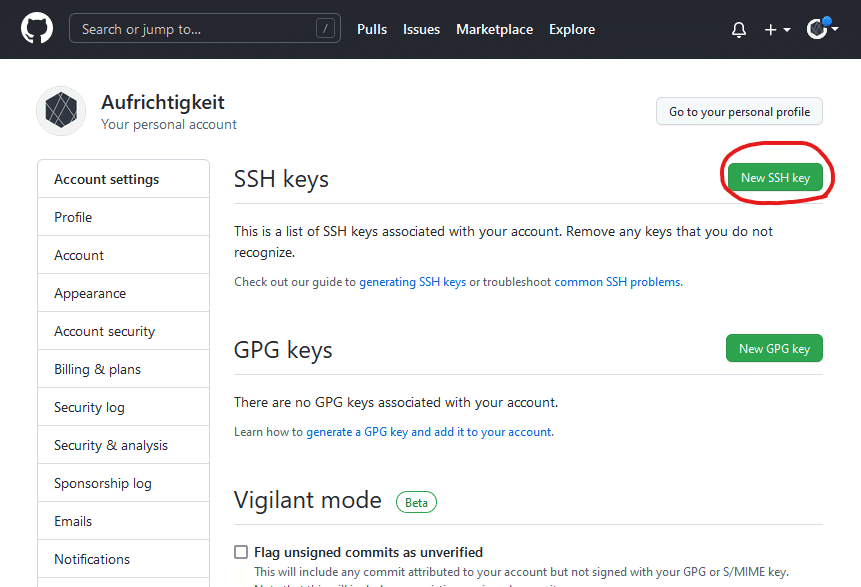
Task: Go to Issues in top navigation
Action: coord(421,30)
